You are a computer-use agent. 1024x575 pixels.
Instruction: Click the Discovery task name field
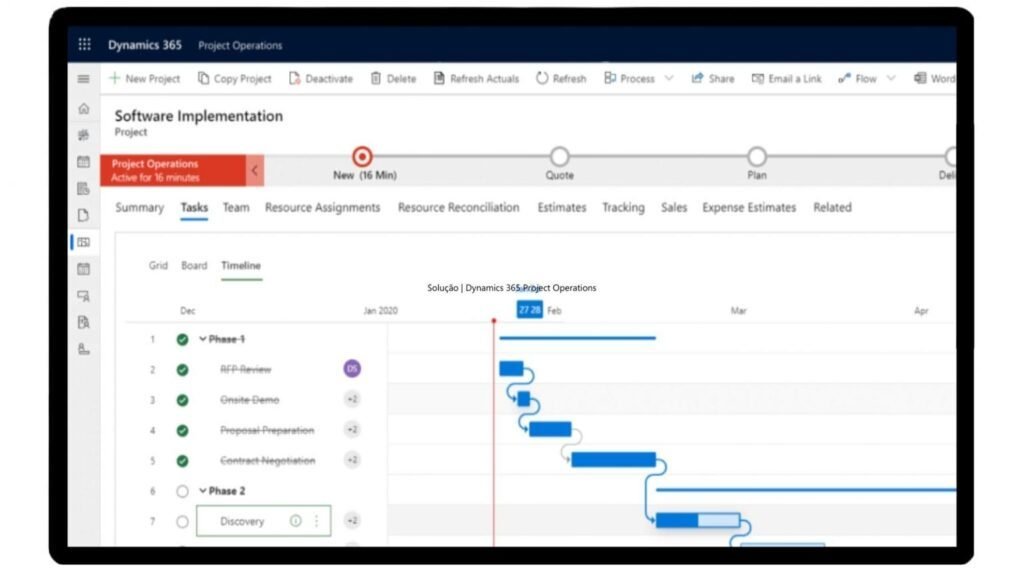coord(264,521)
